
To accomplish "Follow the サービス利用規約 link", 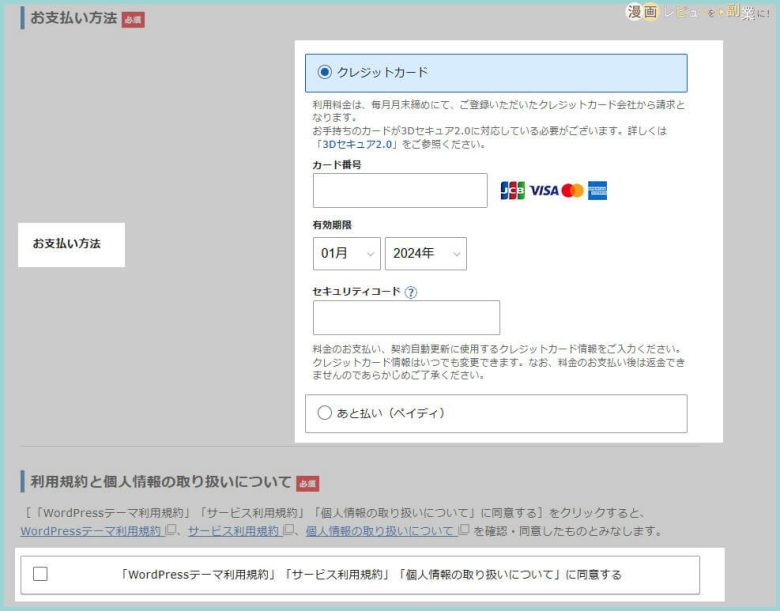I will (x=233, y=531).
